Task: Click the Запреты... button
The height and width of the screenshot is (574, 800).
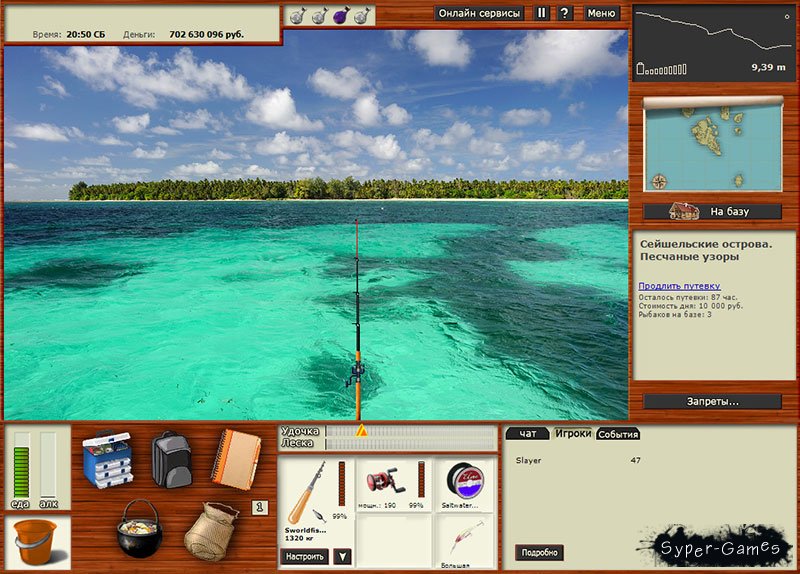Action: tap(712, 402)
